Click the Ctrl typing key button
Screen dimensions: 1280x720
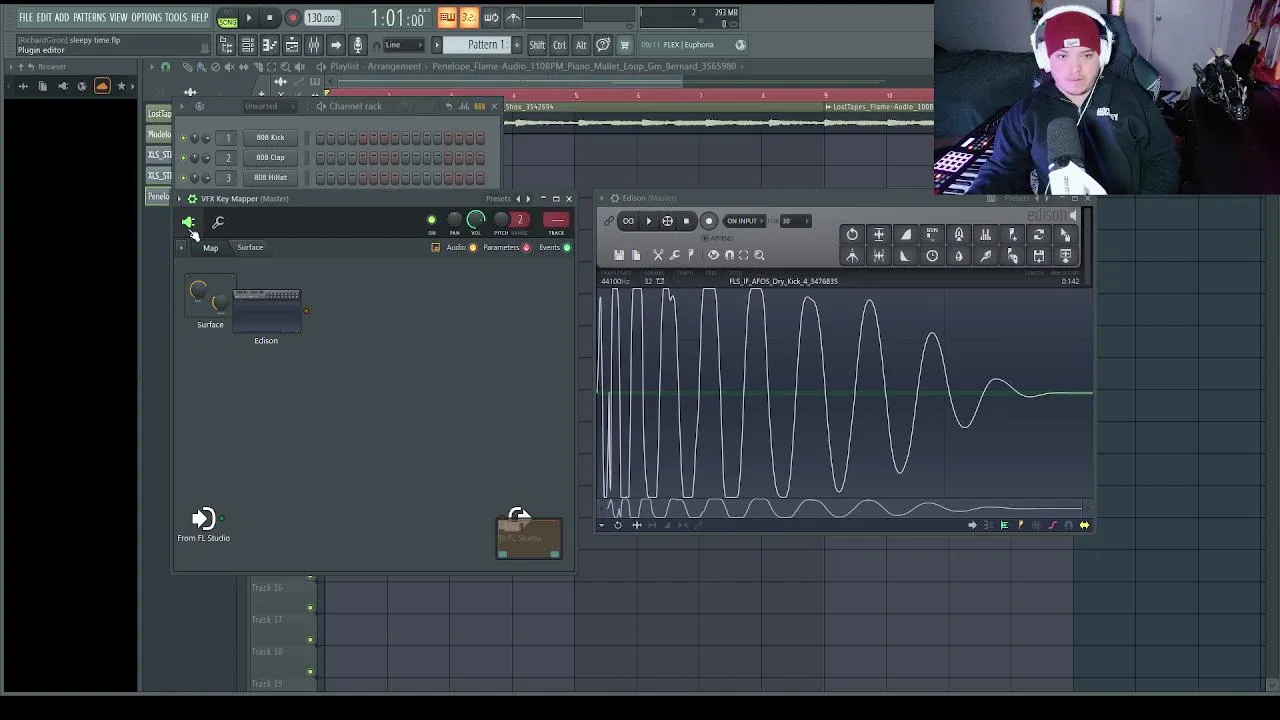click(559, 45)
